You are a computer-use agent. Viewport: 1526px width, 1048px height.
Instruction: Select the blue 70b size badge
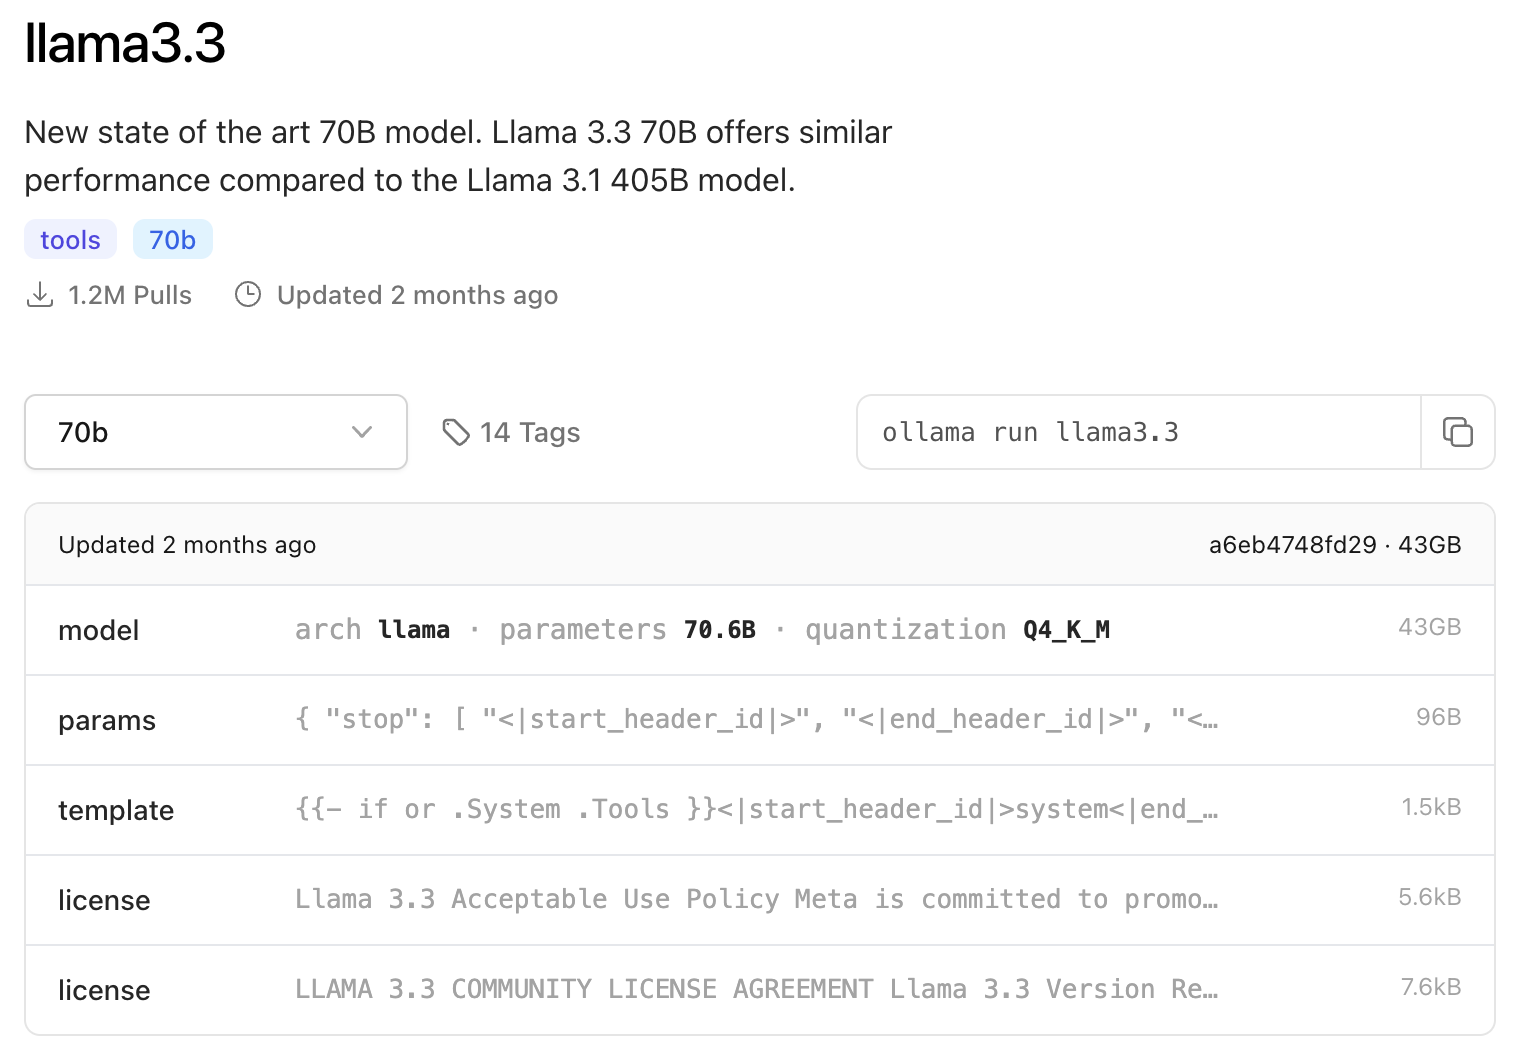(x=172, y=240)
